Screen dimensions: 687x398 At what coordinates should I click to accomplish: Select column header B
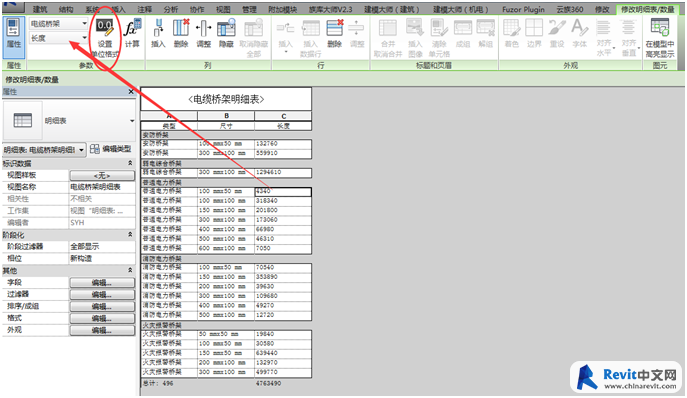tap(226, 116)
